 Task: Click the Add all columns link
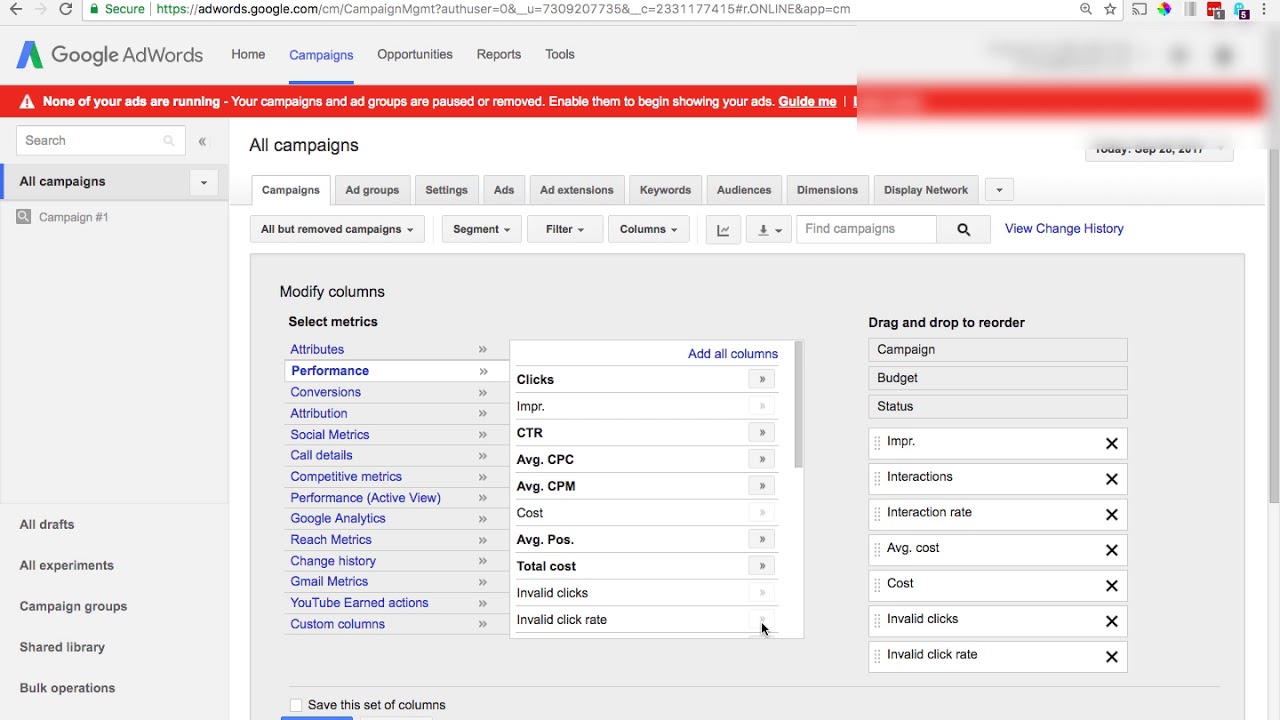point(733,354)
